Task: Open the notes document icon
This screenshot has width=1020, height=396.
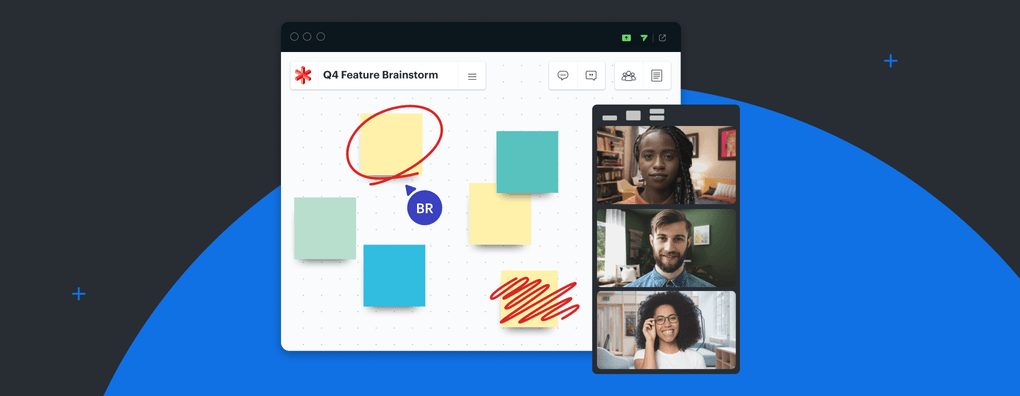Action: coord(656,75)
